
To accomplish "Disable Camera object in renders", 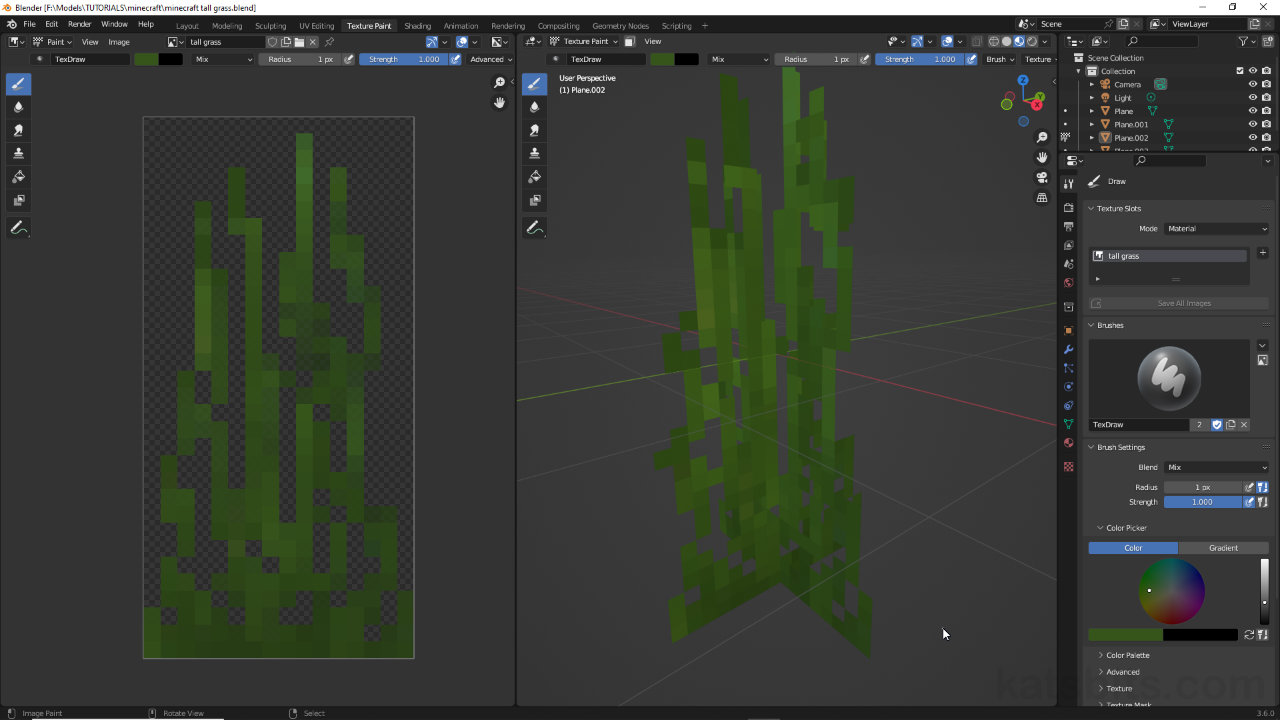I will [1266, 84].
